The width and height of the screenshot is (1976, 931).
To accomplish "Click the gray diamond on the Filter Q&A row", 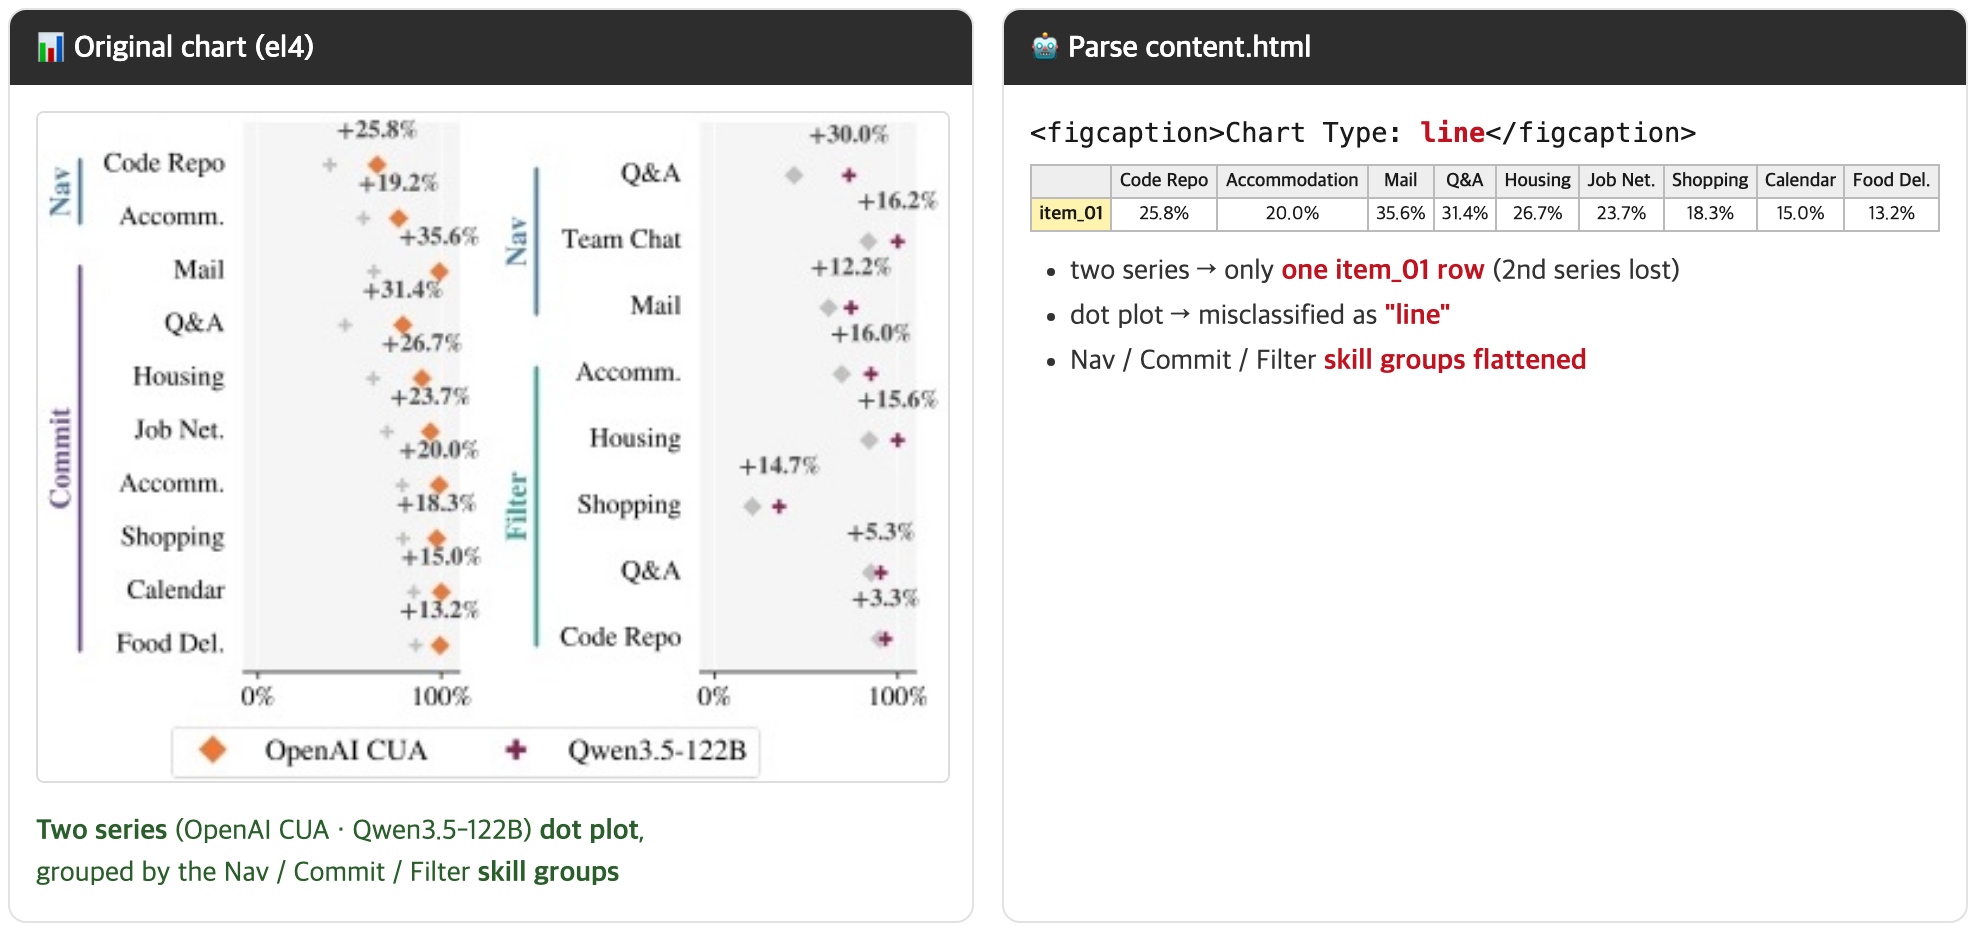I will [870, 572].
